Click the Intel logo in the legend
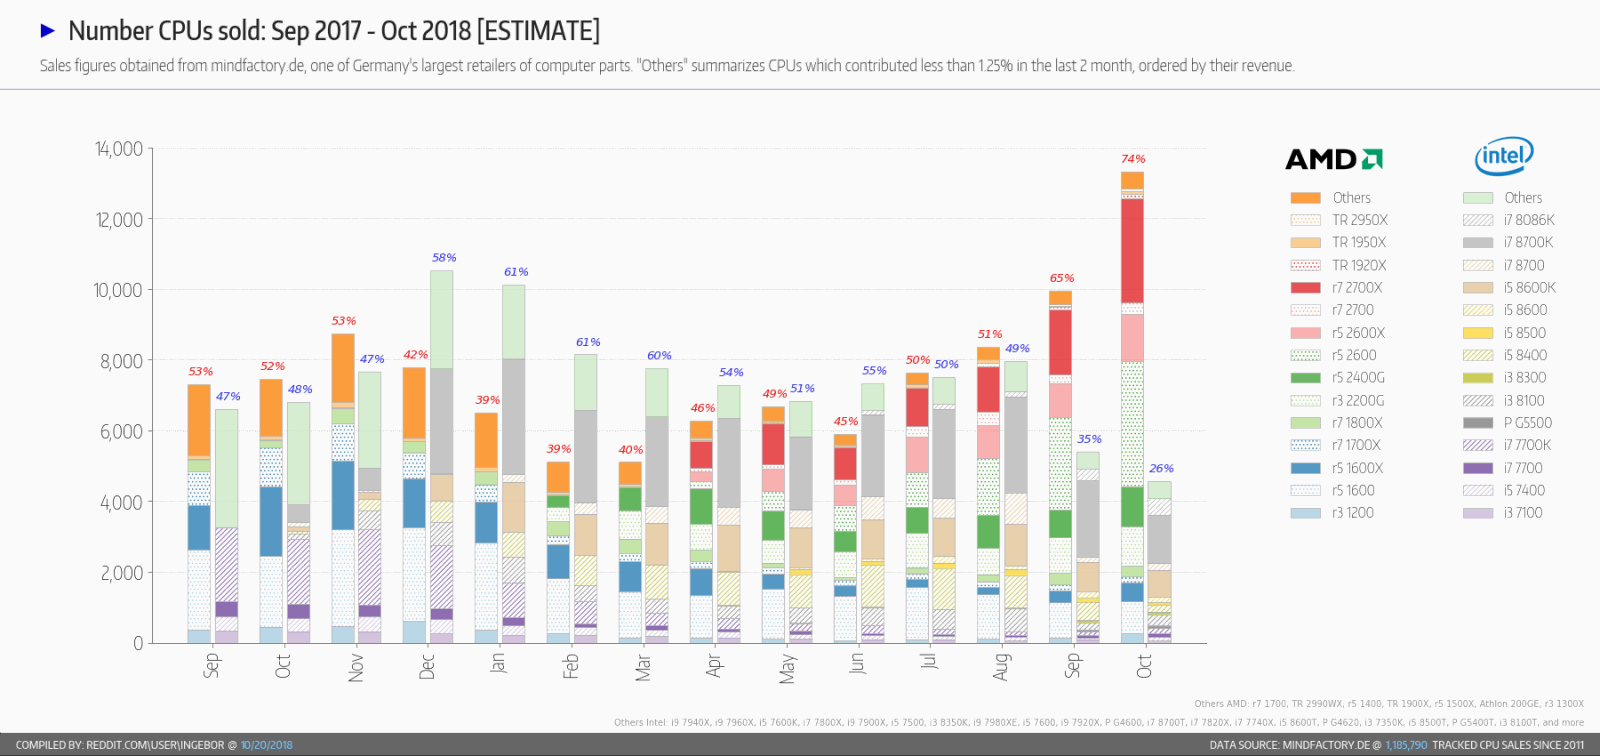The width and height of the screenshot is (1600, 756). click(1503, 156)
